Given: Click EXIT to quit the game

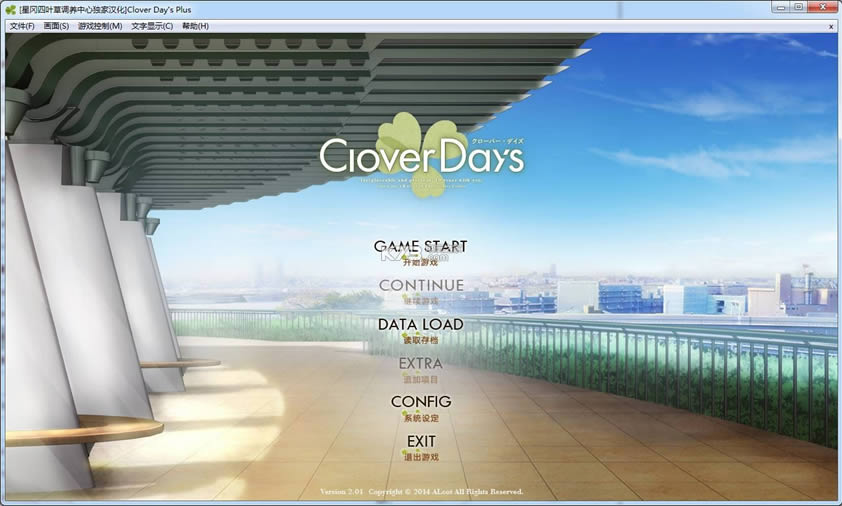Looking at the screenshot, I should pyautogui.click(x=421, y=449).
